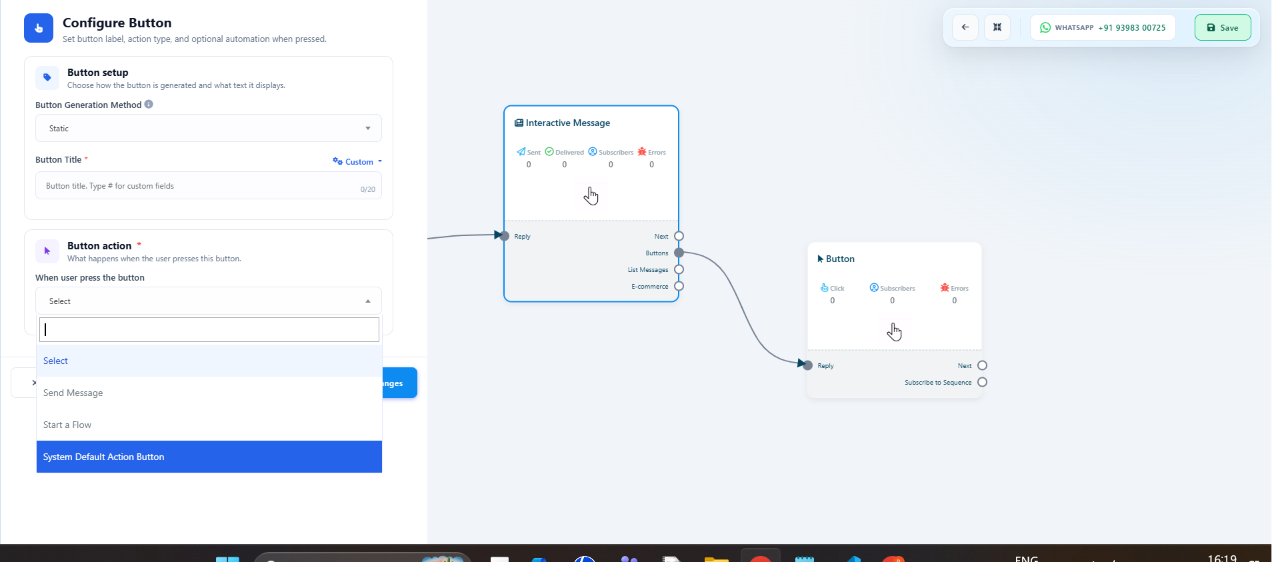Click the Subscribers icon in Interactive Message node
1272x562 pixels.
[x=592, y=152]
